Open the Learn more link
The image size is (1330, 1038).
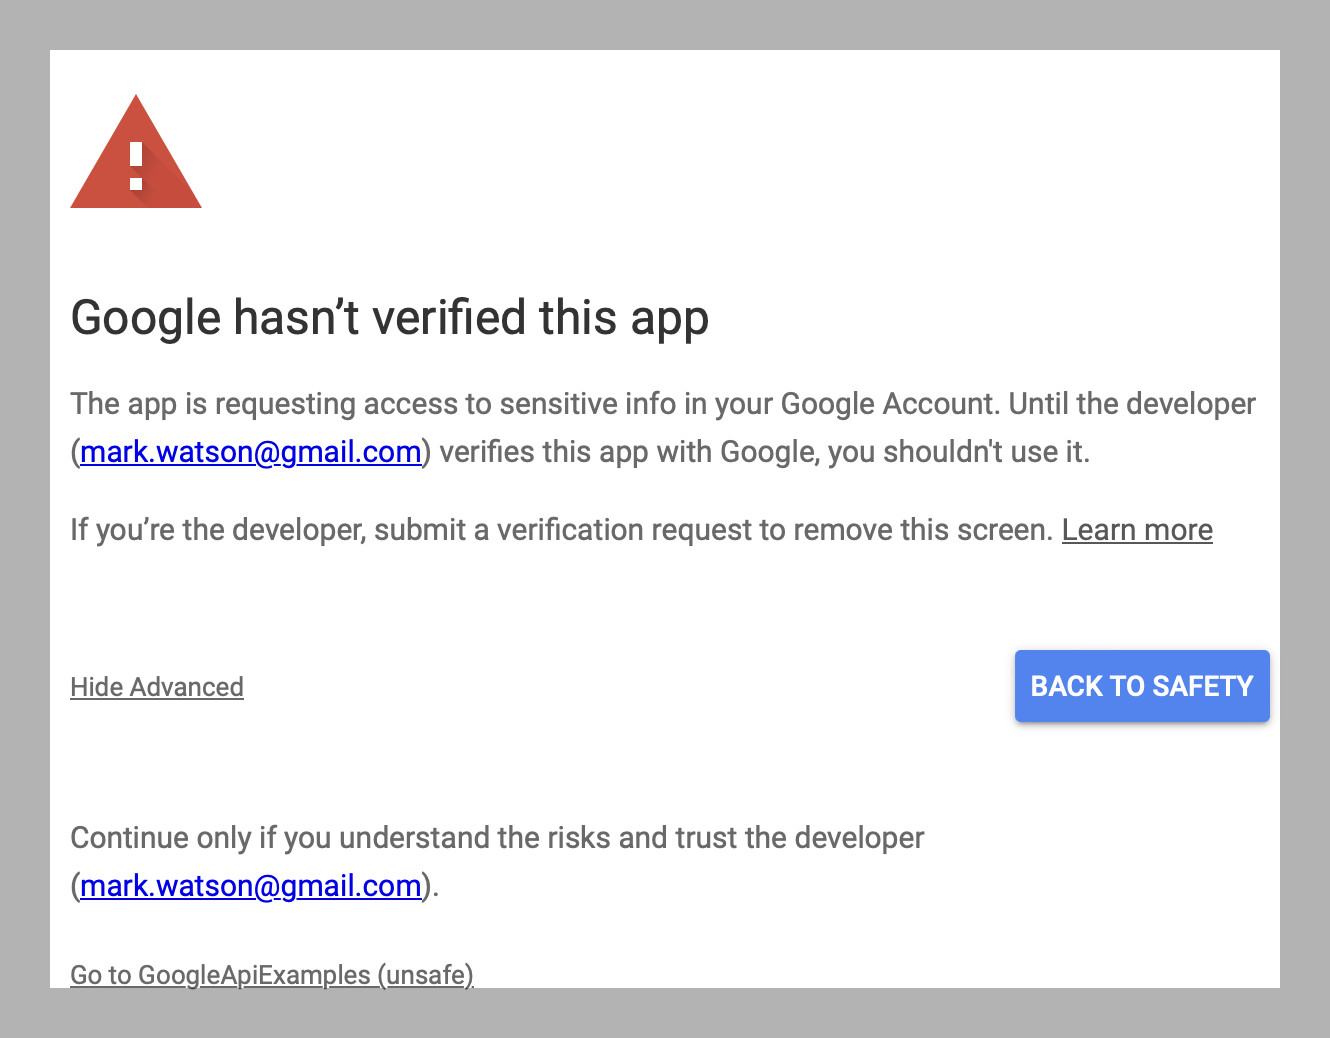[x=1137, y=530]
